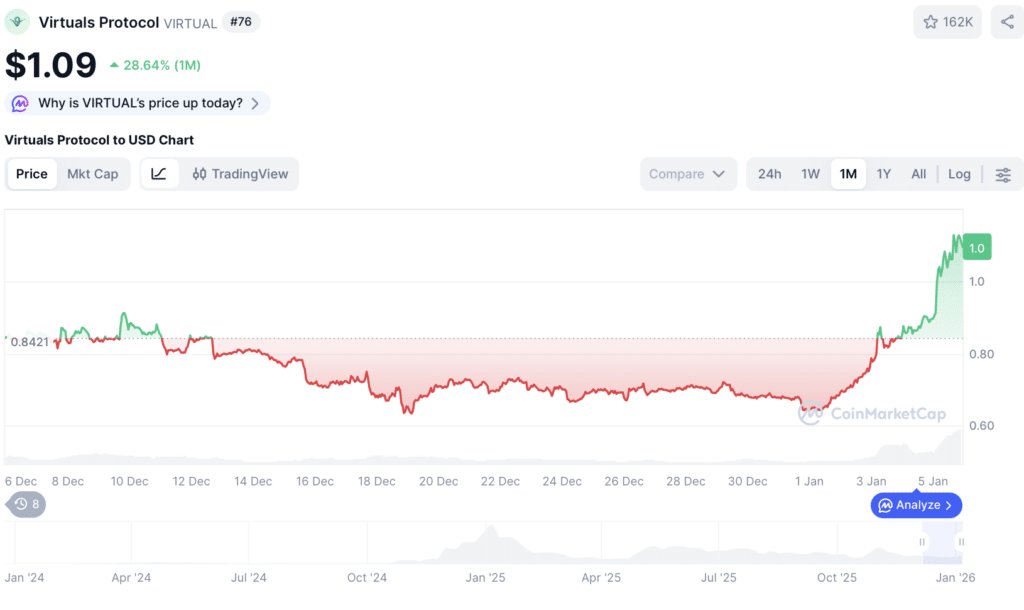This screenshot has height=610, width=1024.
Task: Click the AI icon beside price question
Action: coord(20,103)
